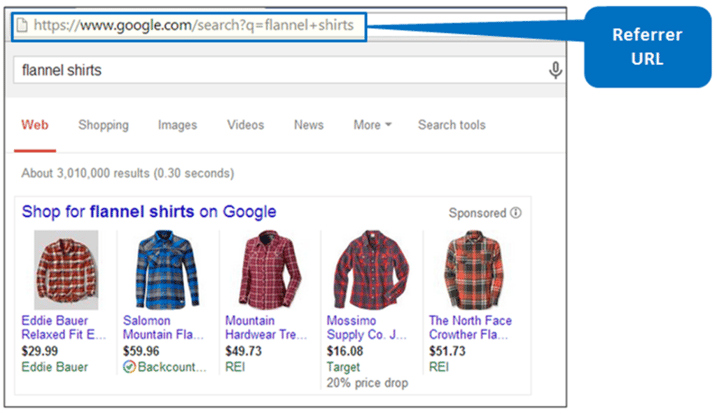Click the blue Salomon shirt thumbnail
Screen dimensions: 717x415
tap(167, 270)
